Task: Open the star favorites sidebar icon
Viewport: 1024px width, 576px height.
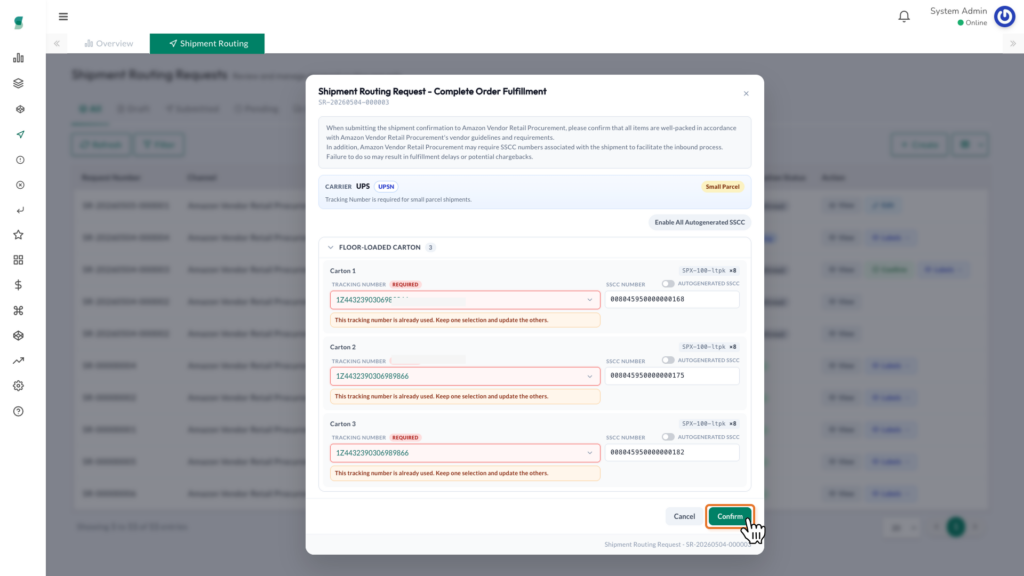Action: click(x=18, y=234)
